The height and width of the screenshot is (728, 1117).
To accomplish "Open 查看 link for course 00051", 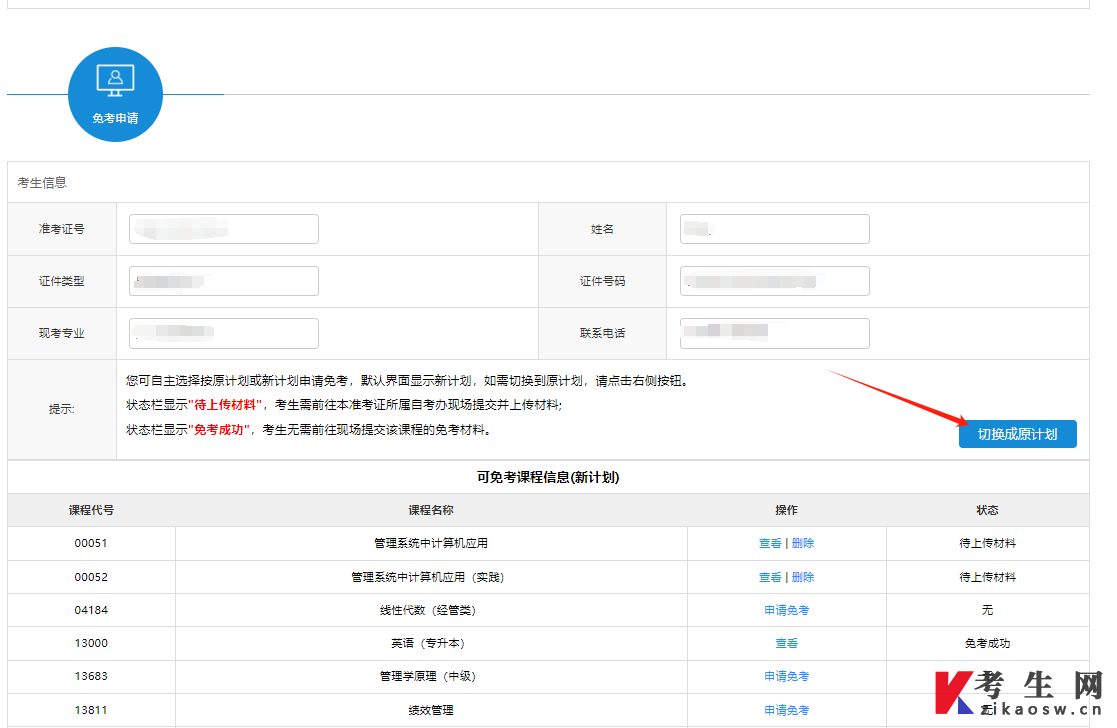I will [770, 544].
